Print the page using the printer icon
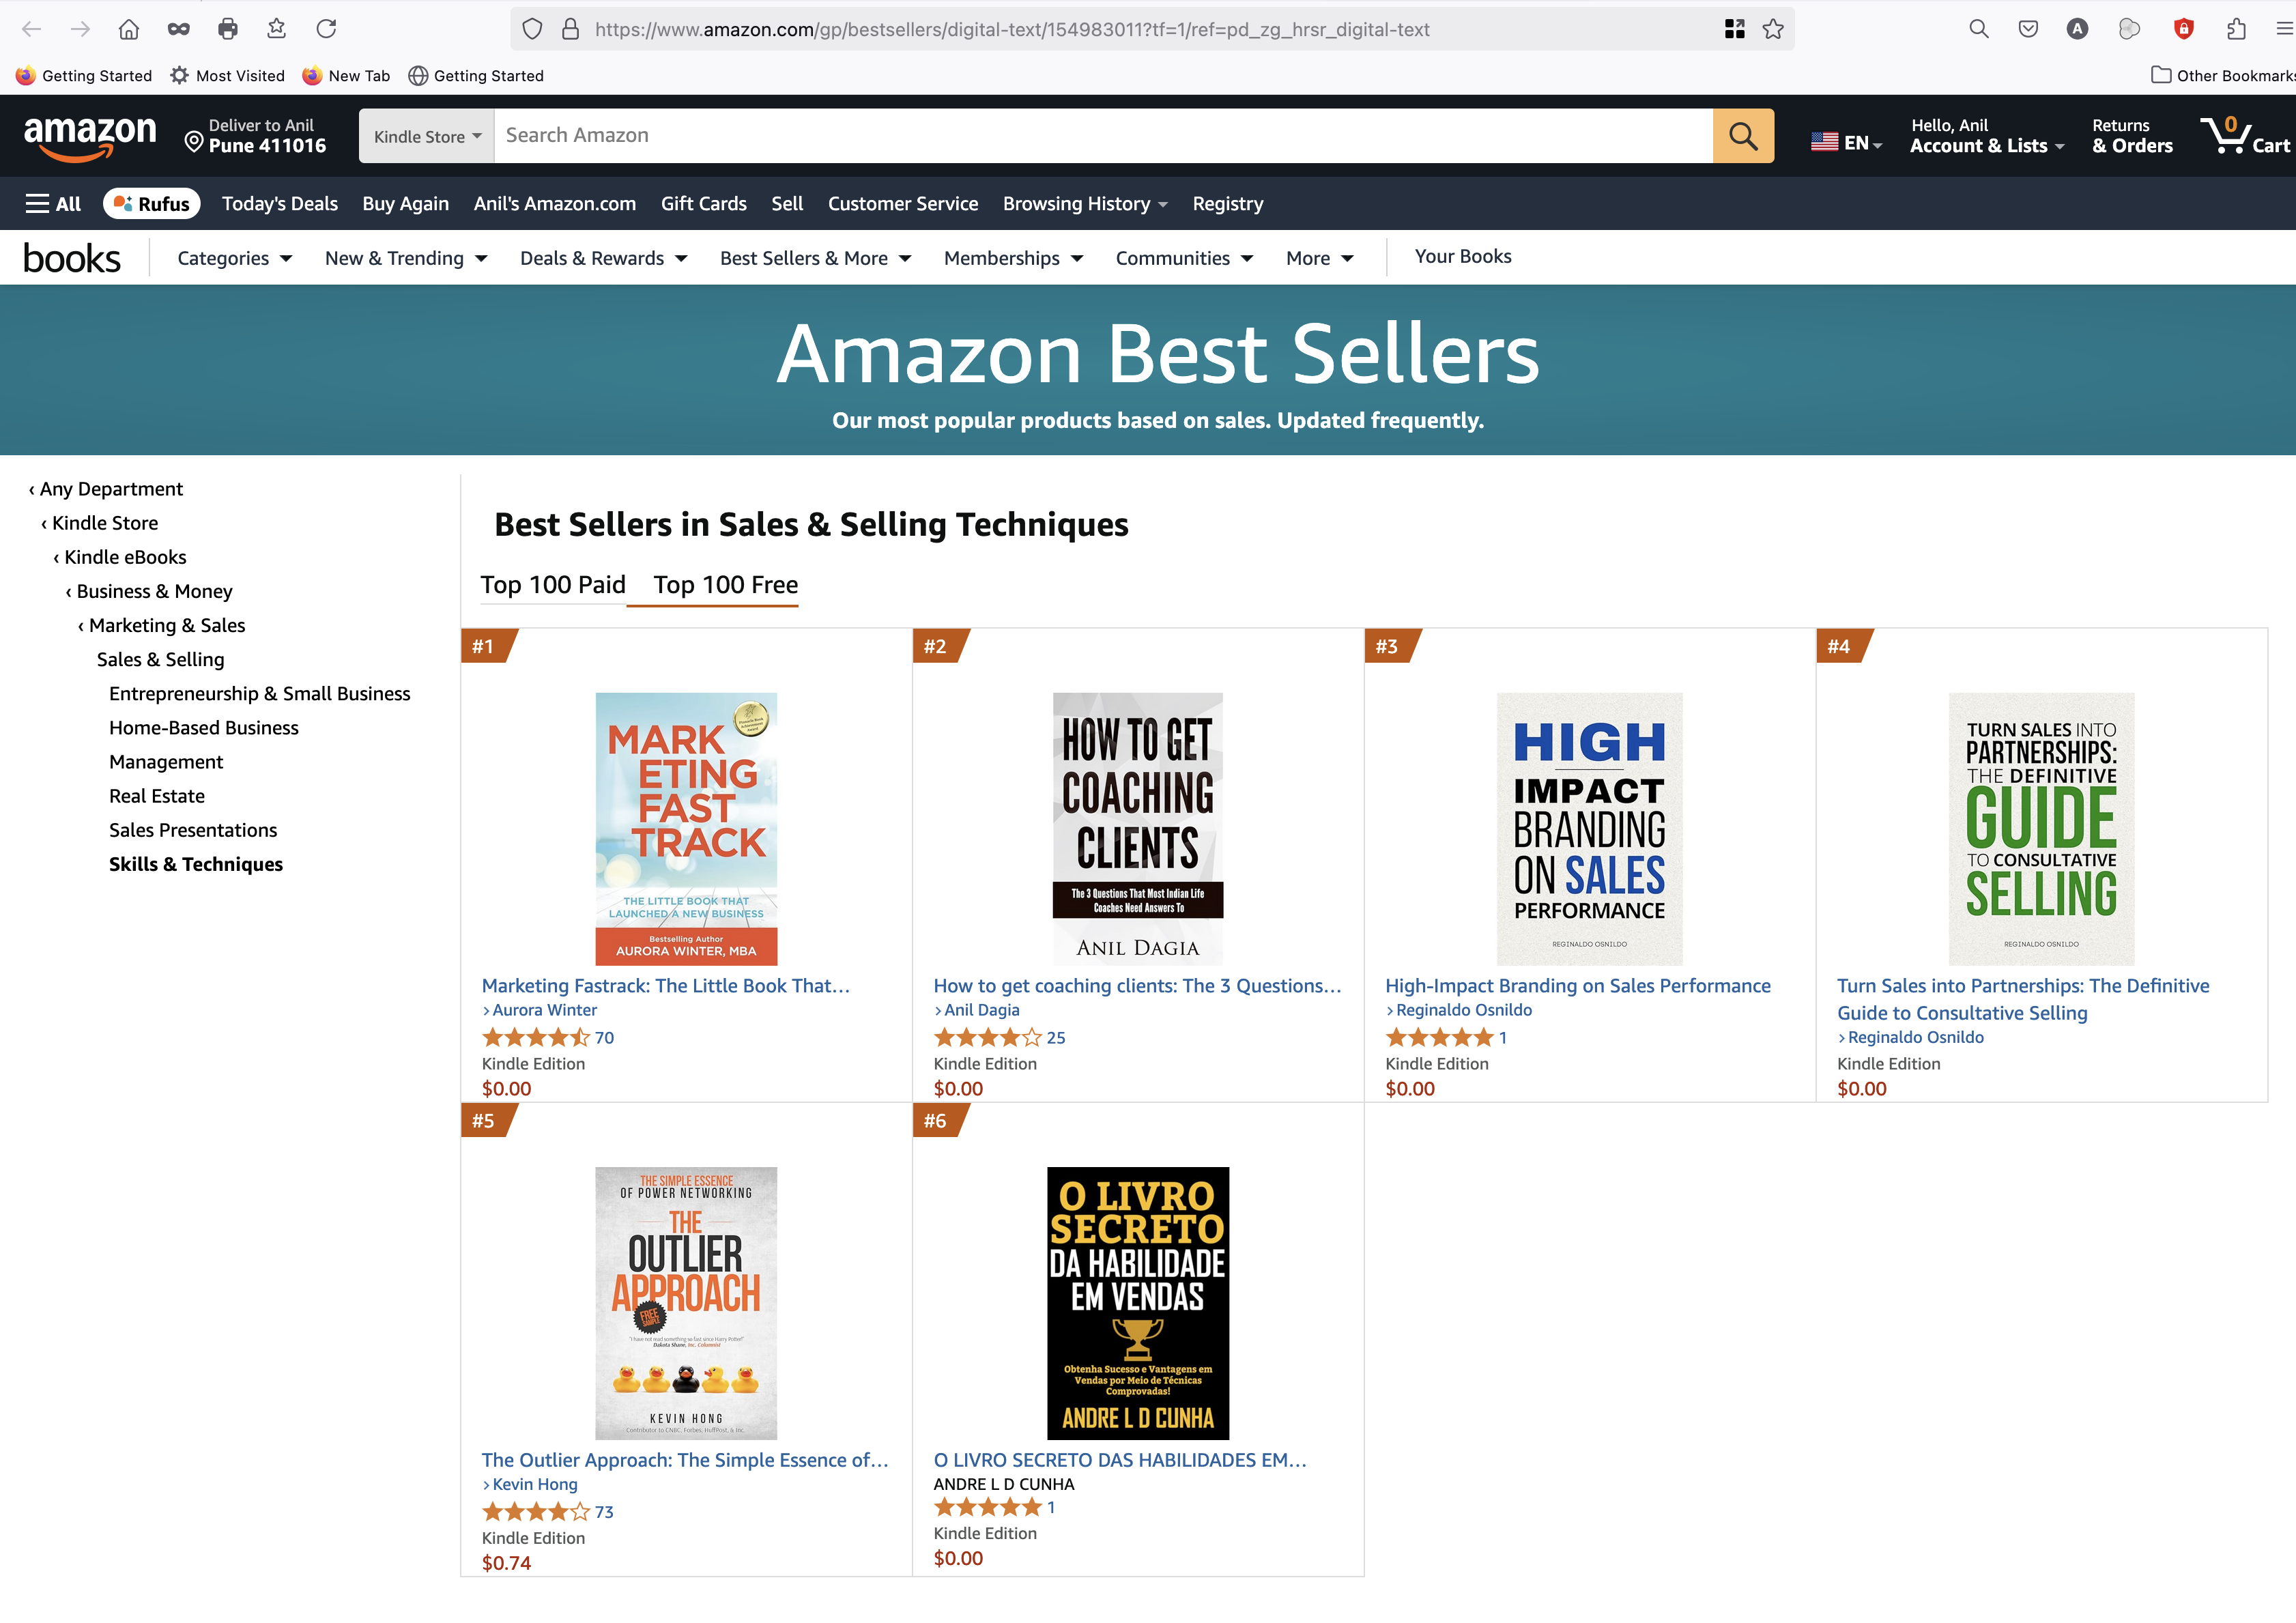Screen dimensions: 2296x1623 coord(228,29)
